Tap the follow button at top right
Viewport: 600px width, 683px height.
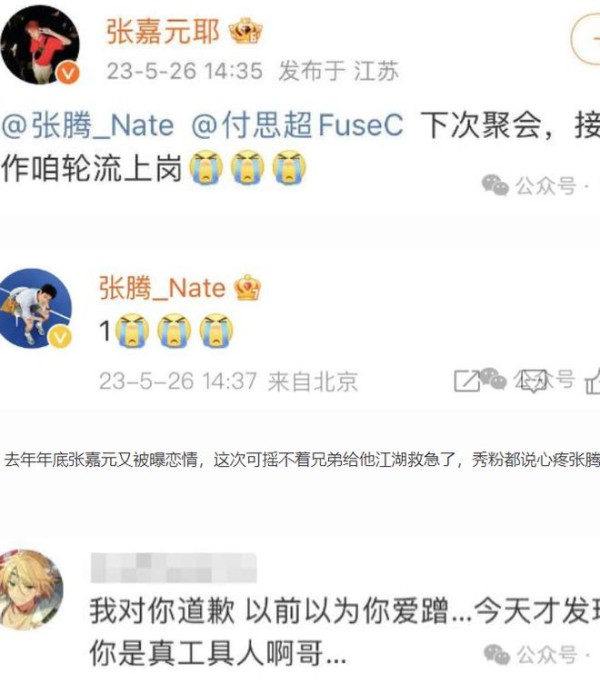(586, 39)
